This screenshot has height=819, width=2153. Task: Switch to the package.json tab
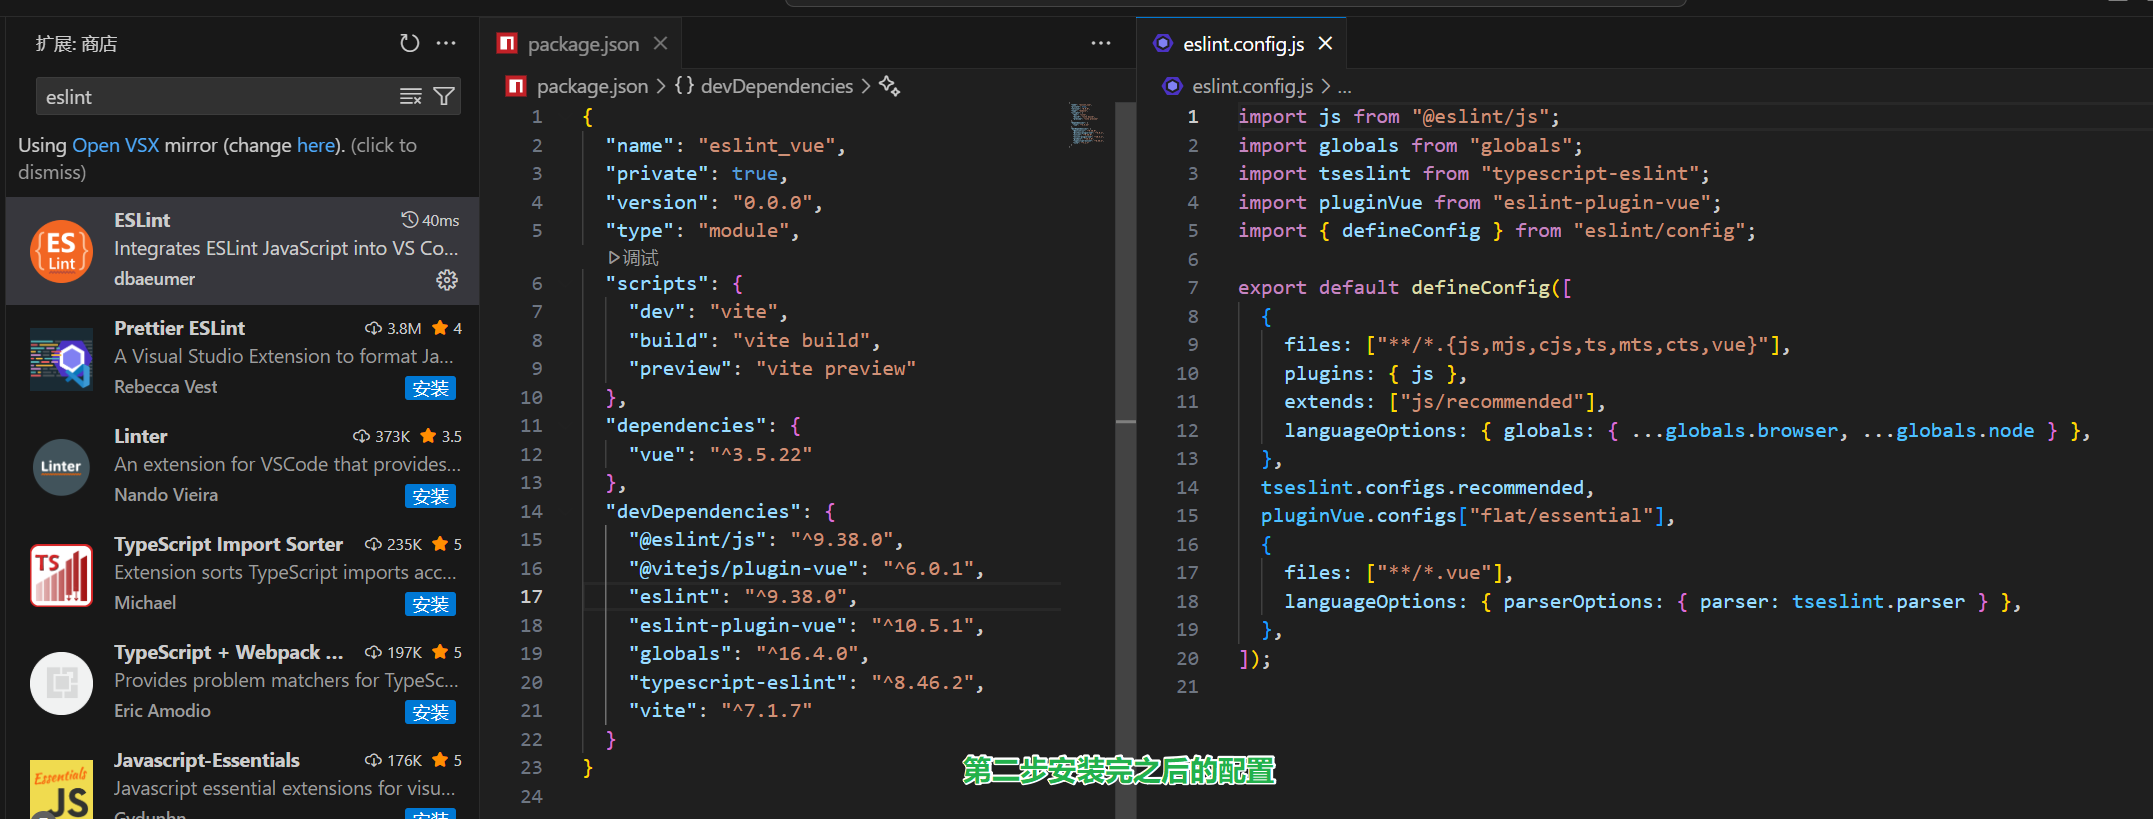(582, 44)
